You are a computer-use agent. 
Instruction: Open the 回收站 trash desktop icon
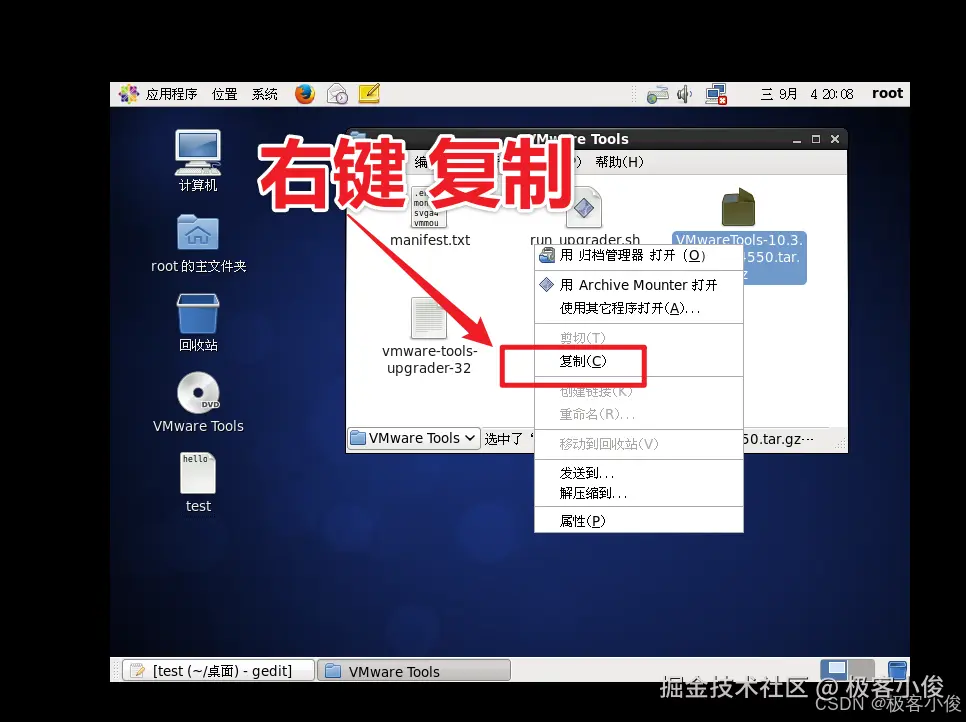tap(198, 322)
